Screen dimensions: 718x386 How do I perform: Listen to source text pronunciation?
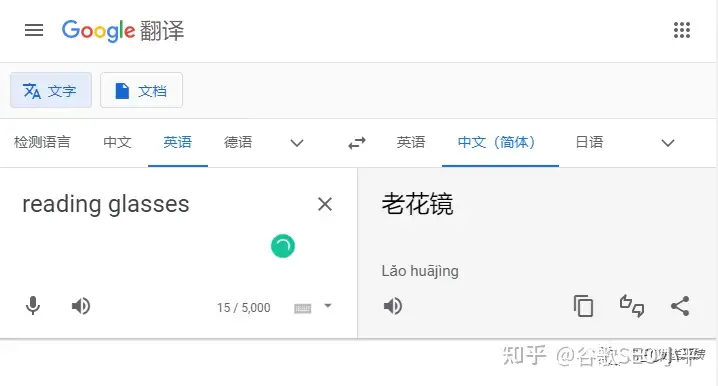(81, 306)
